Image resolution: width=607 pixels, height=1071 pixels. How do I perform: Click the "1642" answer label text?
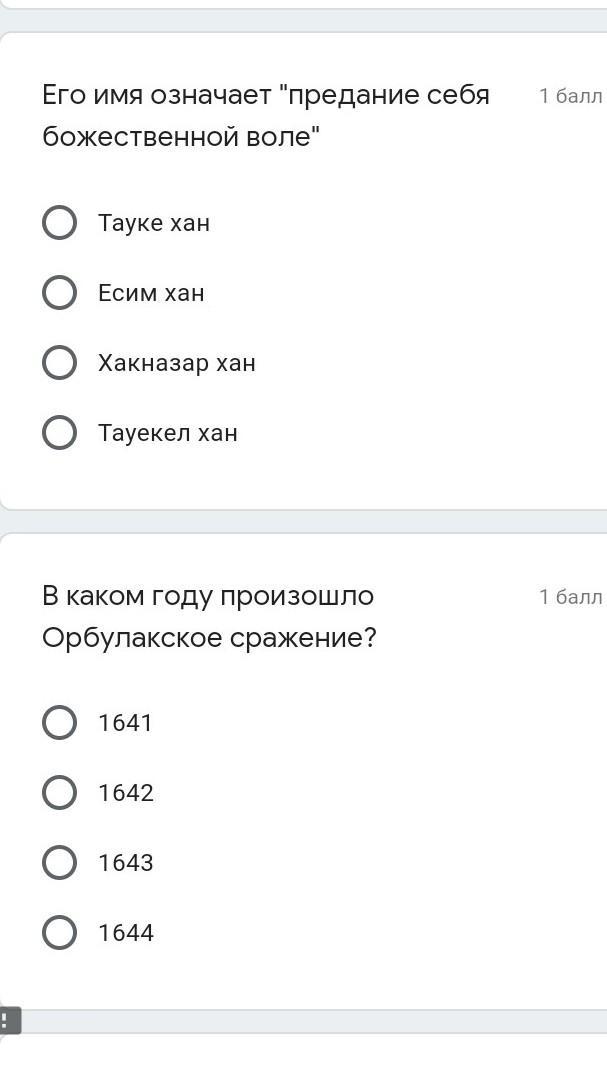(x=126, y=793)
